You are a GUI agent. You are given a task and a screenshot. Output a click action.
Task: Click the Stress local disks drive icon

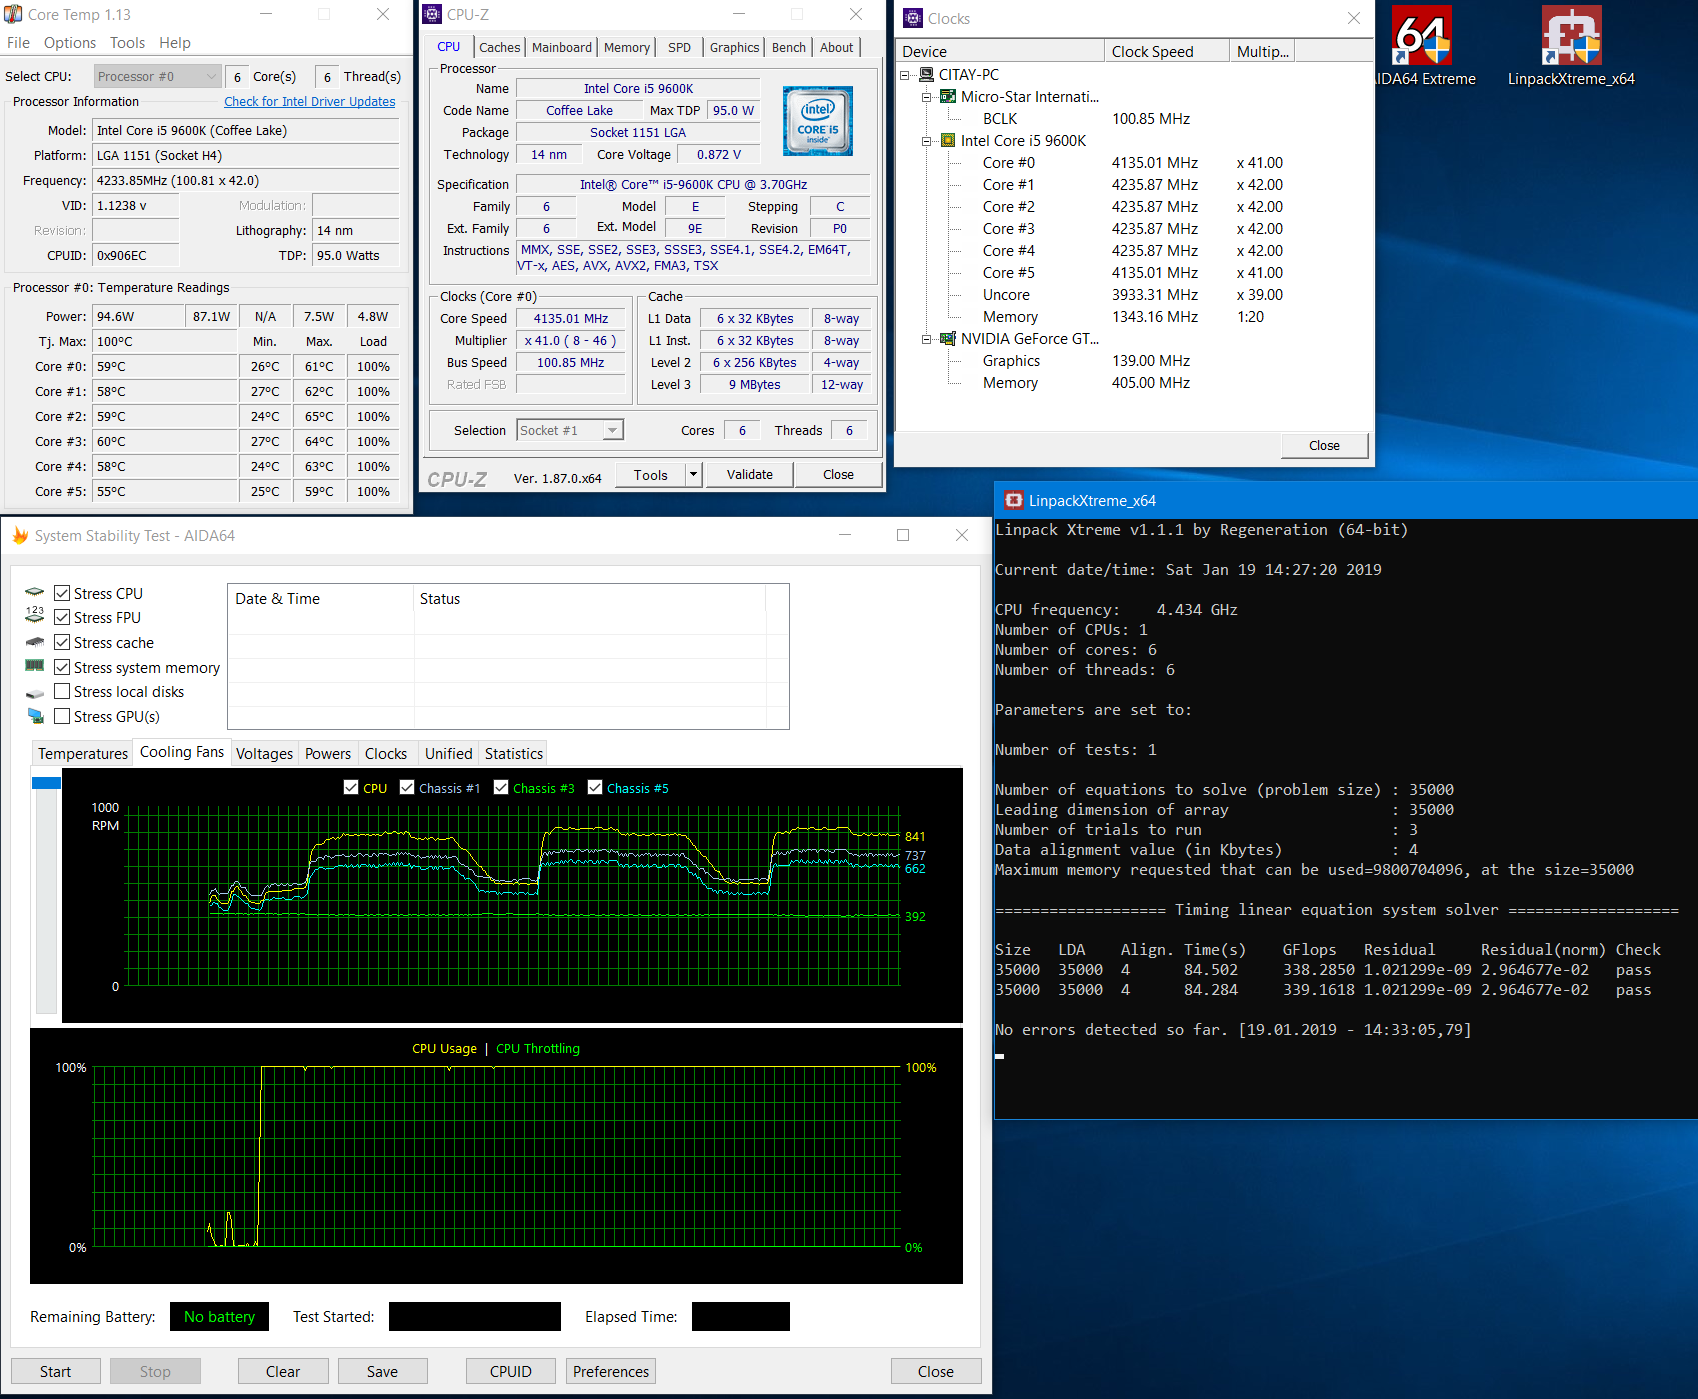35,692
